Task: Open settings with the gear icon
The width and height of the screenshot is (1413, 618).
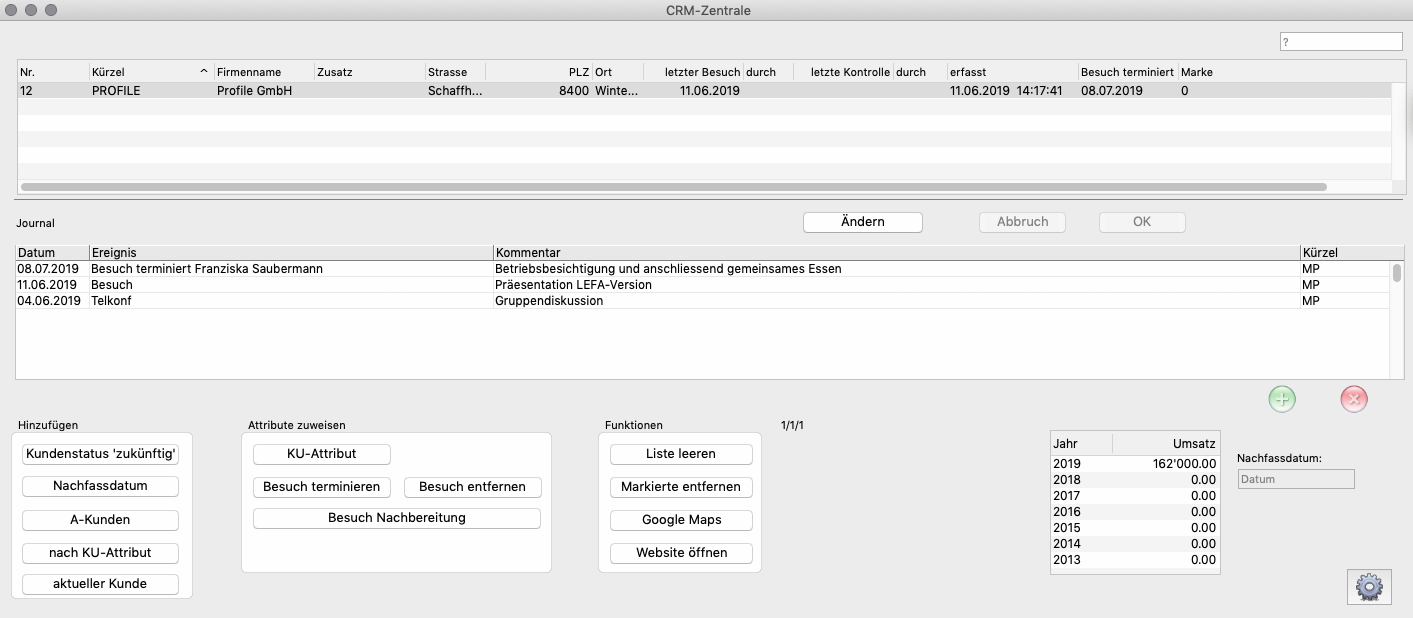Action: pos(1369,587)
